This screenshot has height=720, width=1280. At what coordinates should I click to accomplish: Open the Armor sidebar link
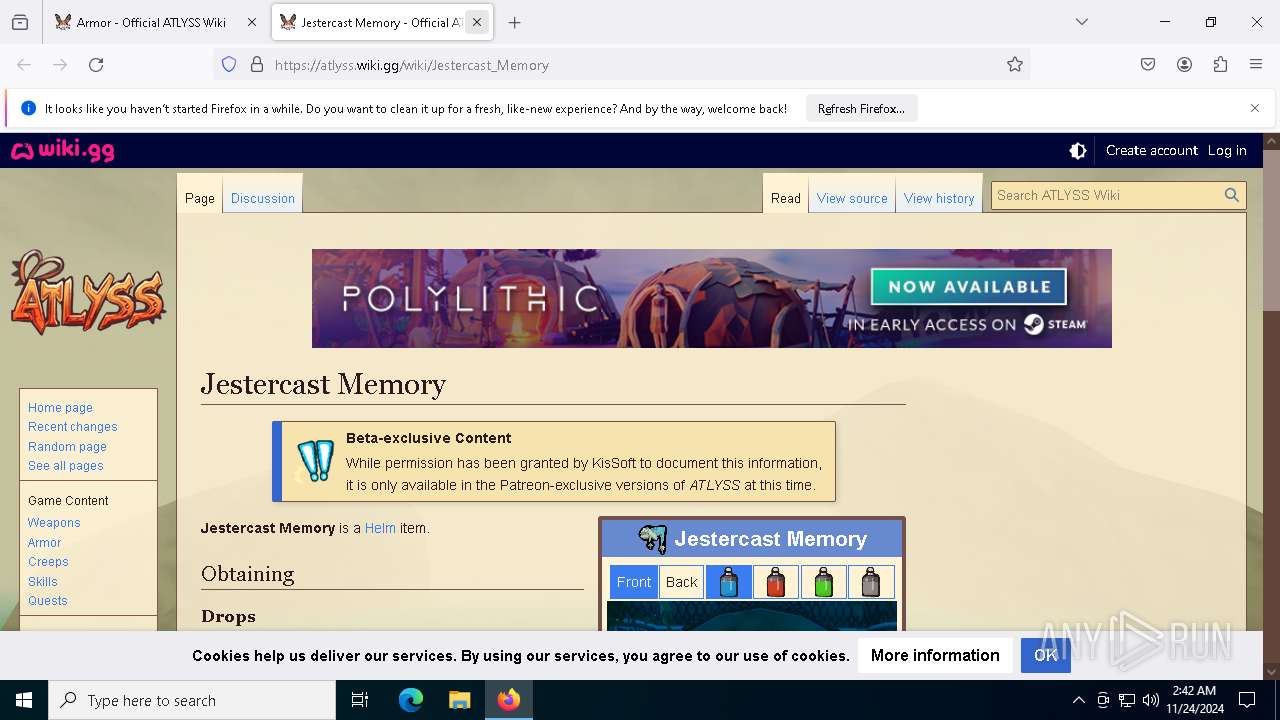point(45,543)
